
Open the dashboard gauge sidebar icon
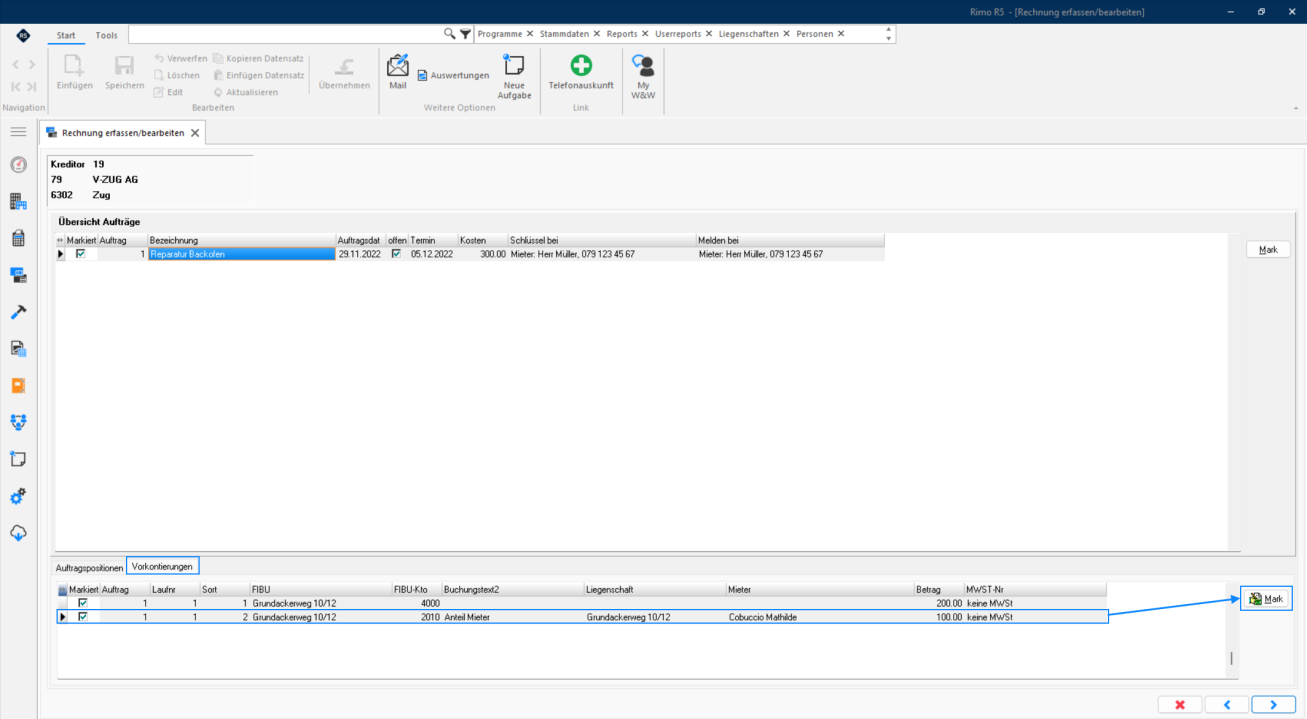(18, 165)
